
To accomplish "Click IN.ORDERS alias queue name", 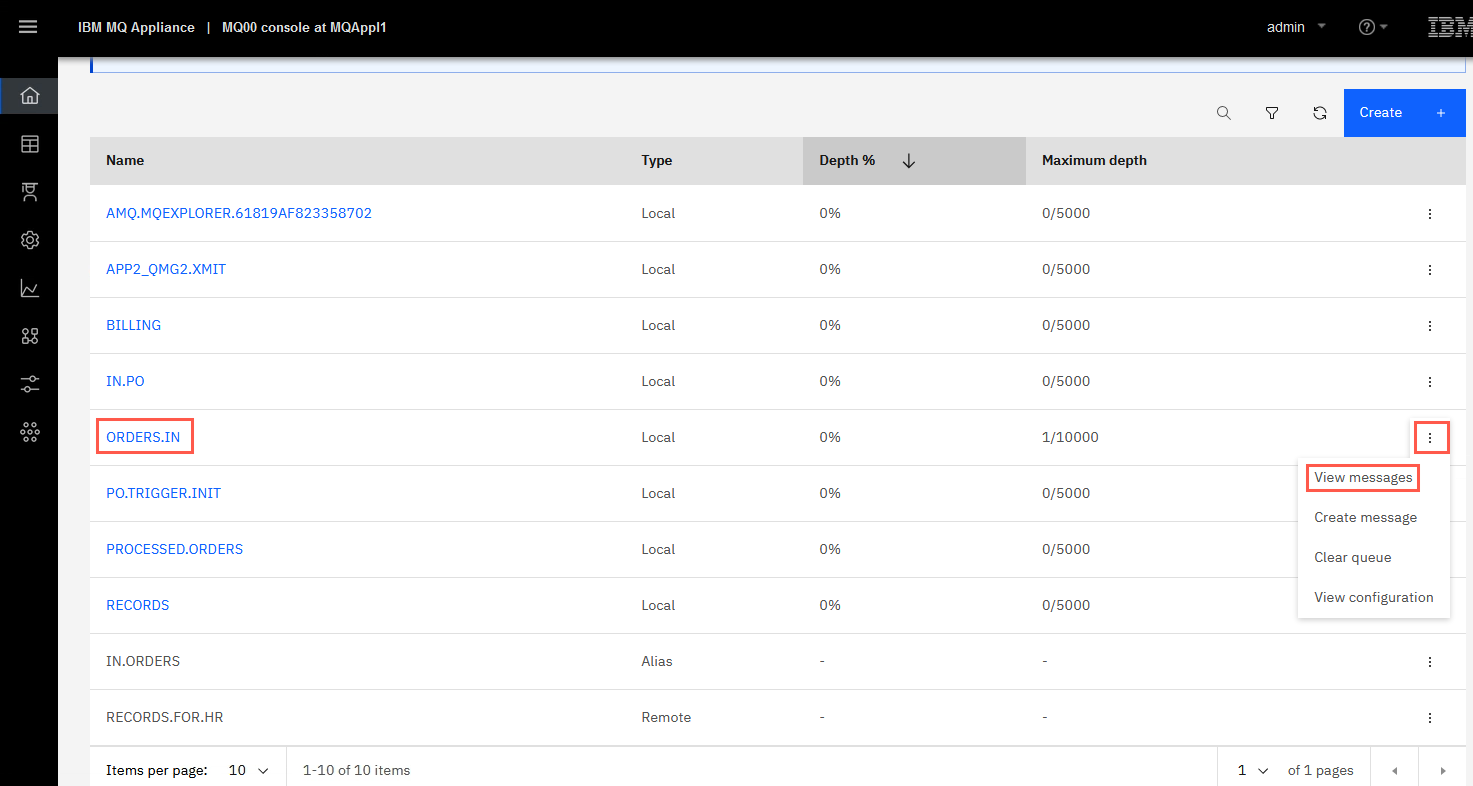I will [x=143, y=662].
